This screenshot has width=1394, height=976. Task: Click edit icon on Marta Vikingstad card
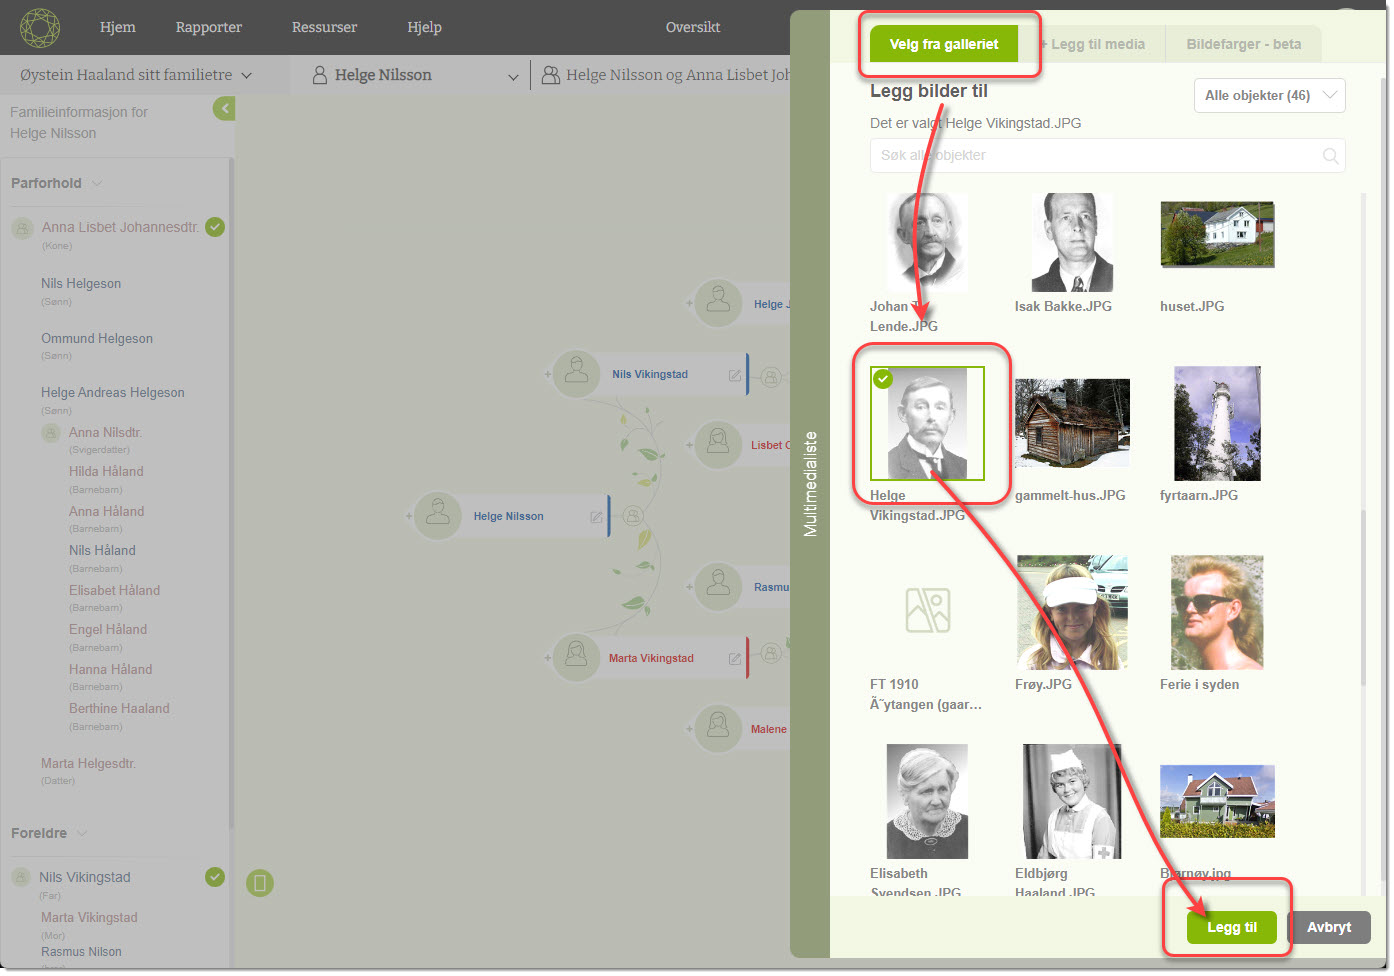coord(735,659)
